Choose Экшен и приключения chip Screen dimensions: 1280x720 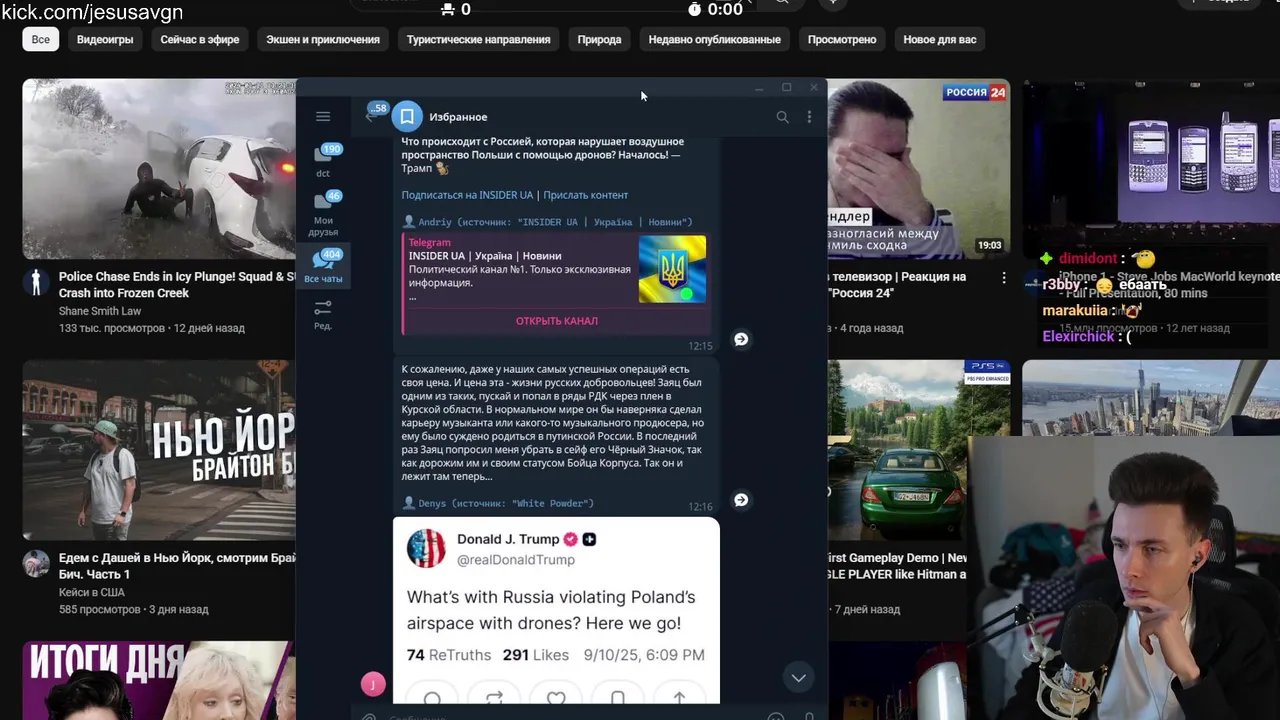pyautogui.click(x=323, y=40)
